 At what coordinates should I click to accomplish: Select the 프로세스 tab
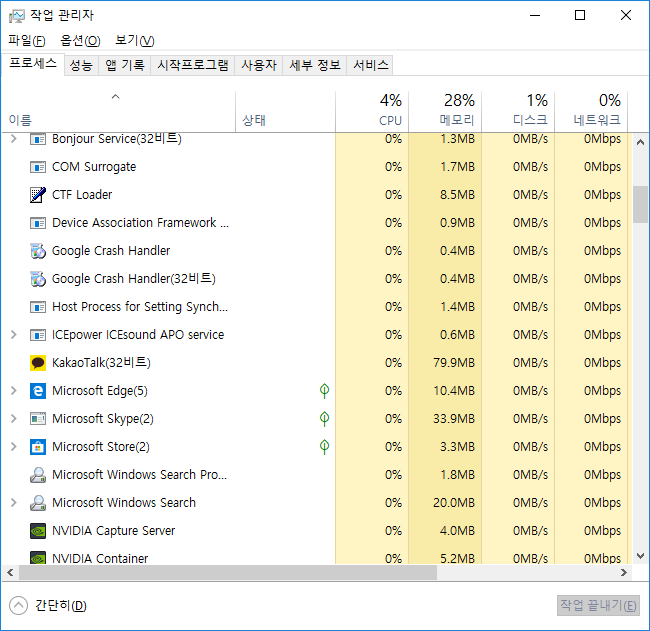[33, 64]
